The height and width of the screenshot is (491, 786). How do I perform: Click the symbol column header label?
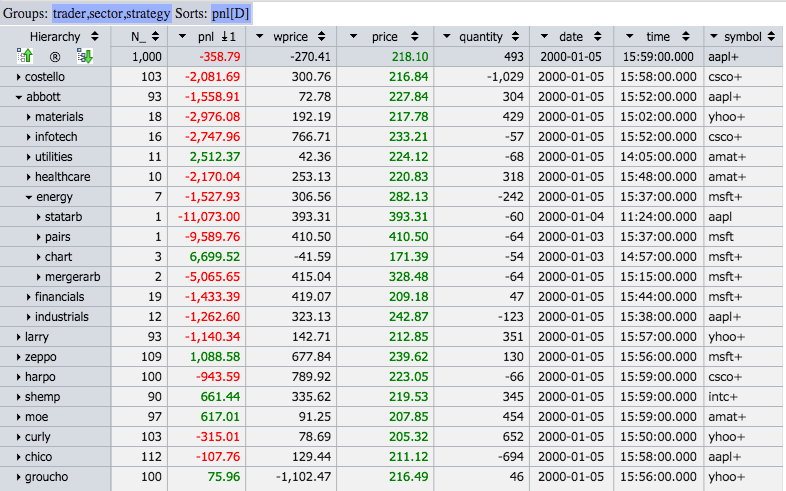743,37
